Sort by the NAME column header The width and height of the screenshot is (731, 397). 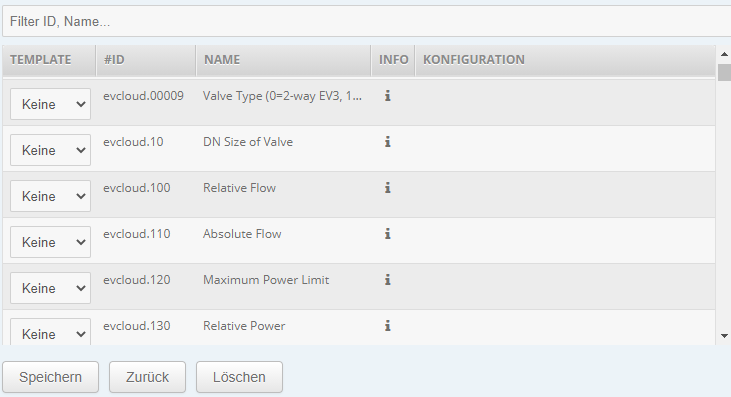[x=283, y=60]
